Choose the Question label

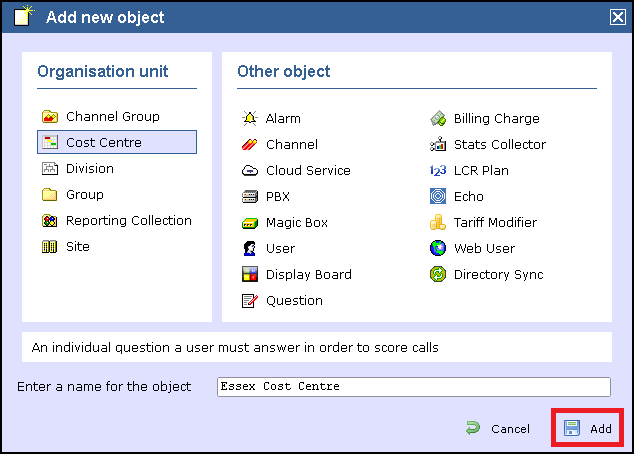pyautogui.click(x=294, y=301)
